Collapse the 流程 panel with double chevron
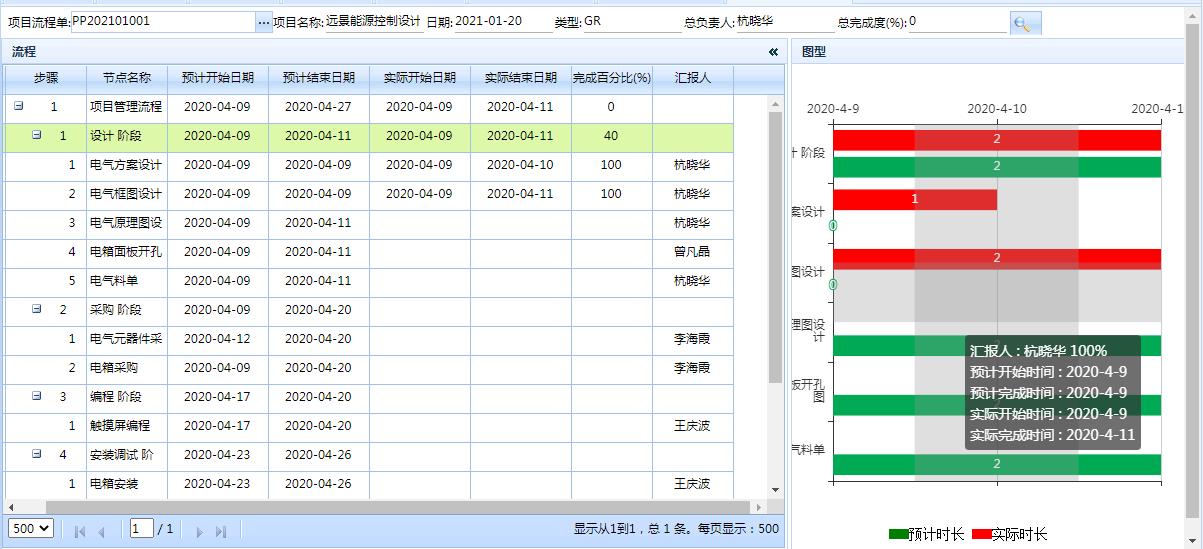1203x549 pixels. pyautogui.click(x=773, y=51)
